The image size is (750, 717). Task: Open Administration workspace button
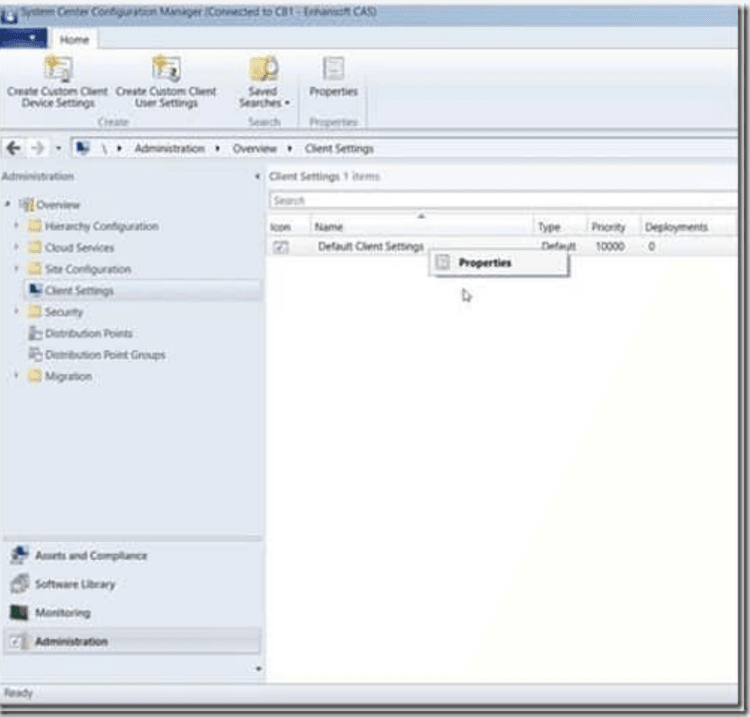point(132,641)
